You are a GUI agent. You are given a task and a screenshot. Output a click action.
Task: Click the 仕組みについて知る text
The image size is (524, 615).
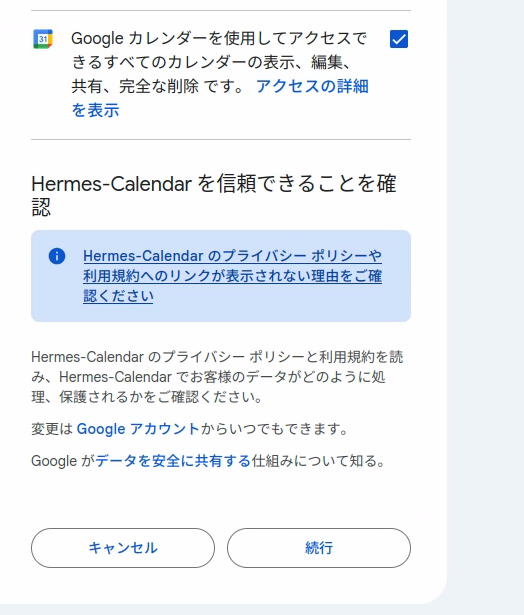point(318,461)
